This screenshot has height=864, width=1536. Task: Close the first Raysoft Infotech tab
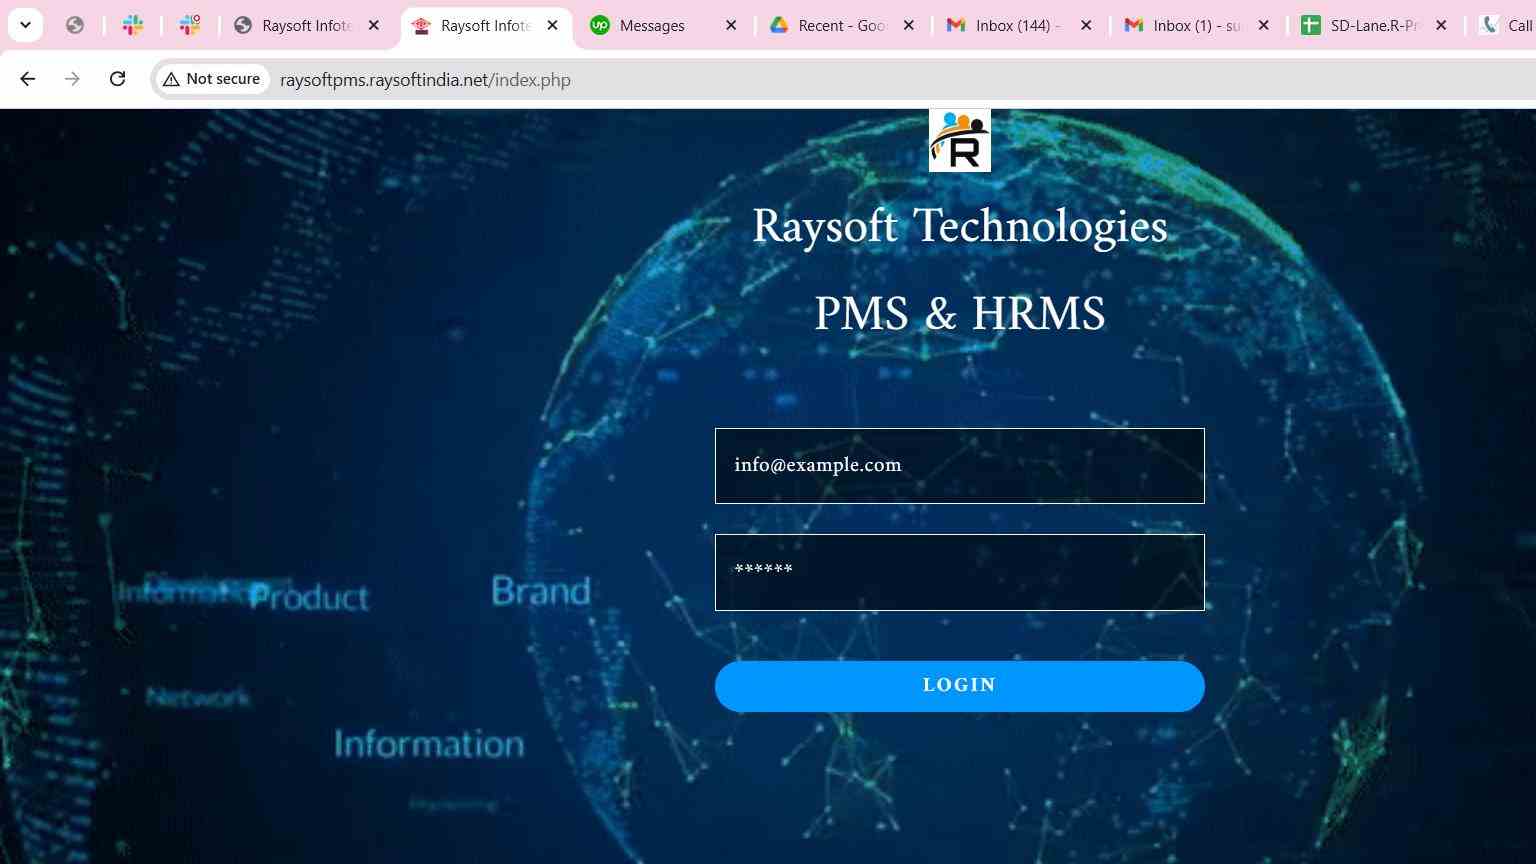tap(374, 25)
